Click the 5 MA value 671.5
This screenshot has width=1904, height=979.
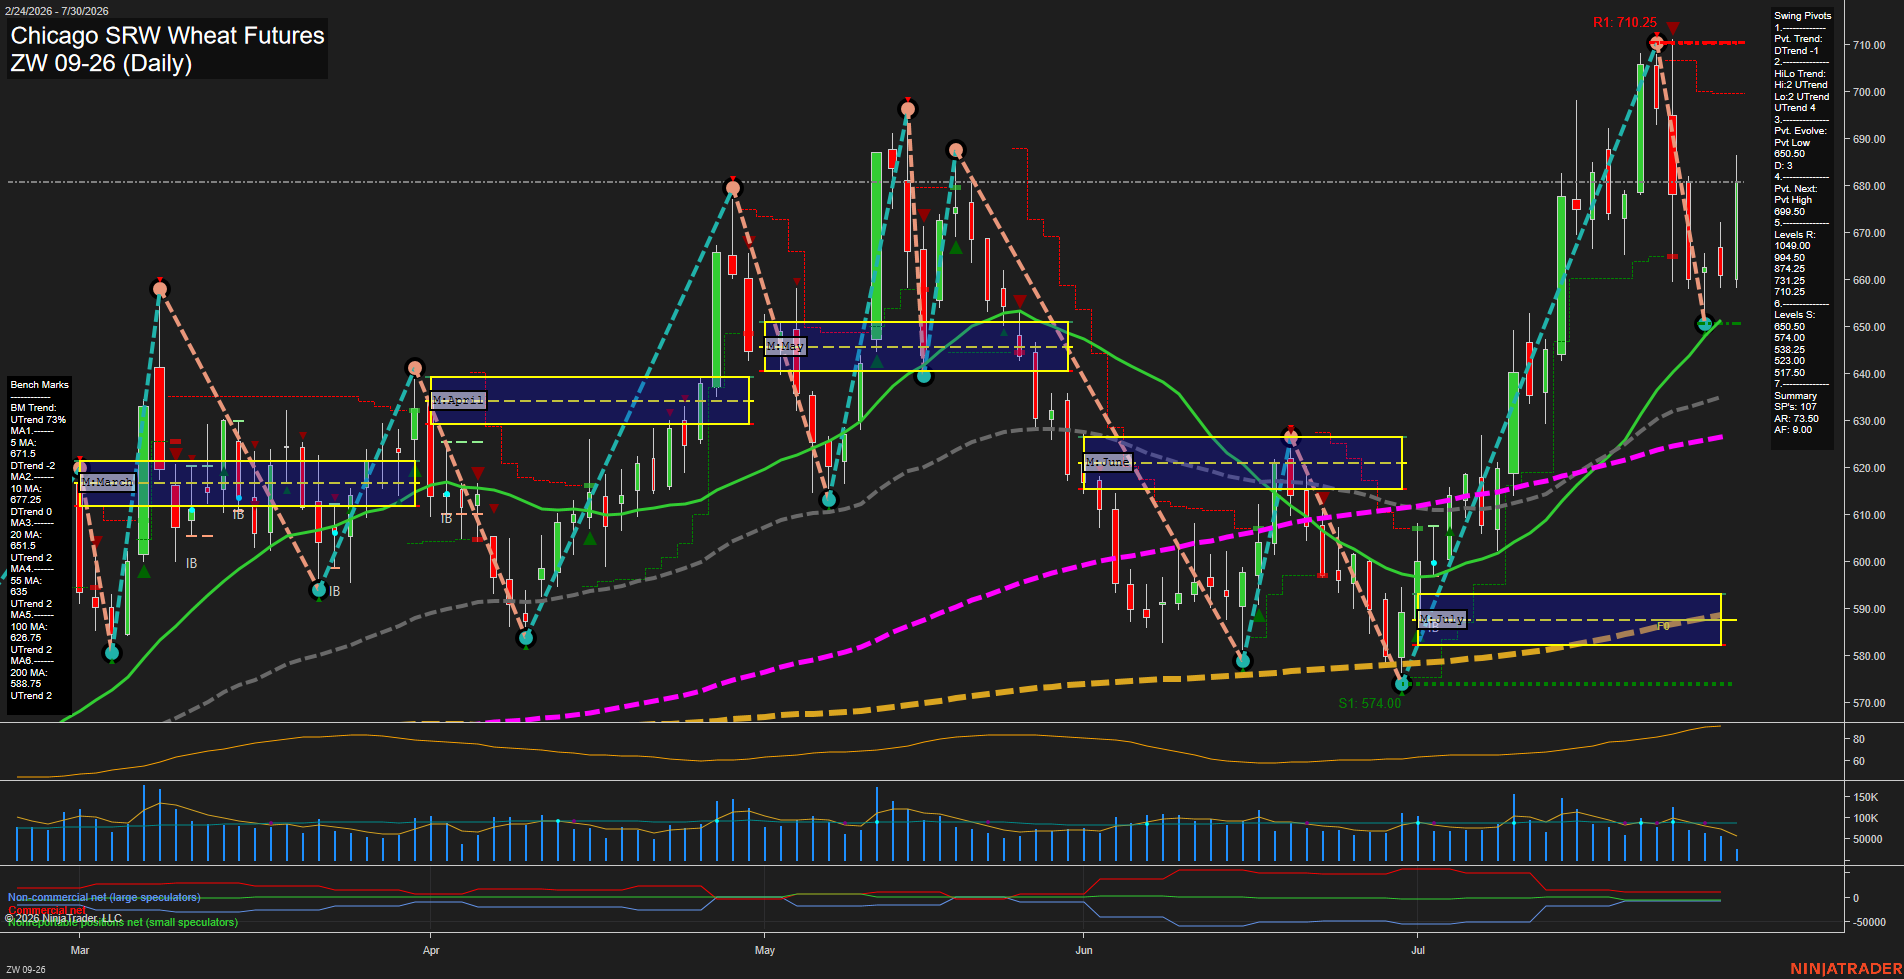click(22, 454)
